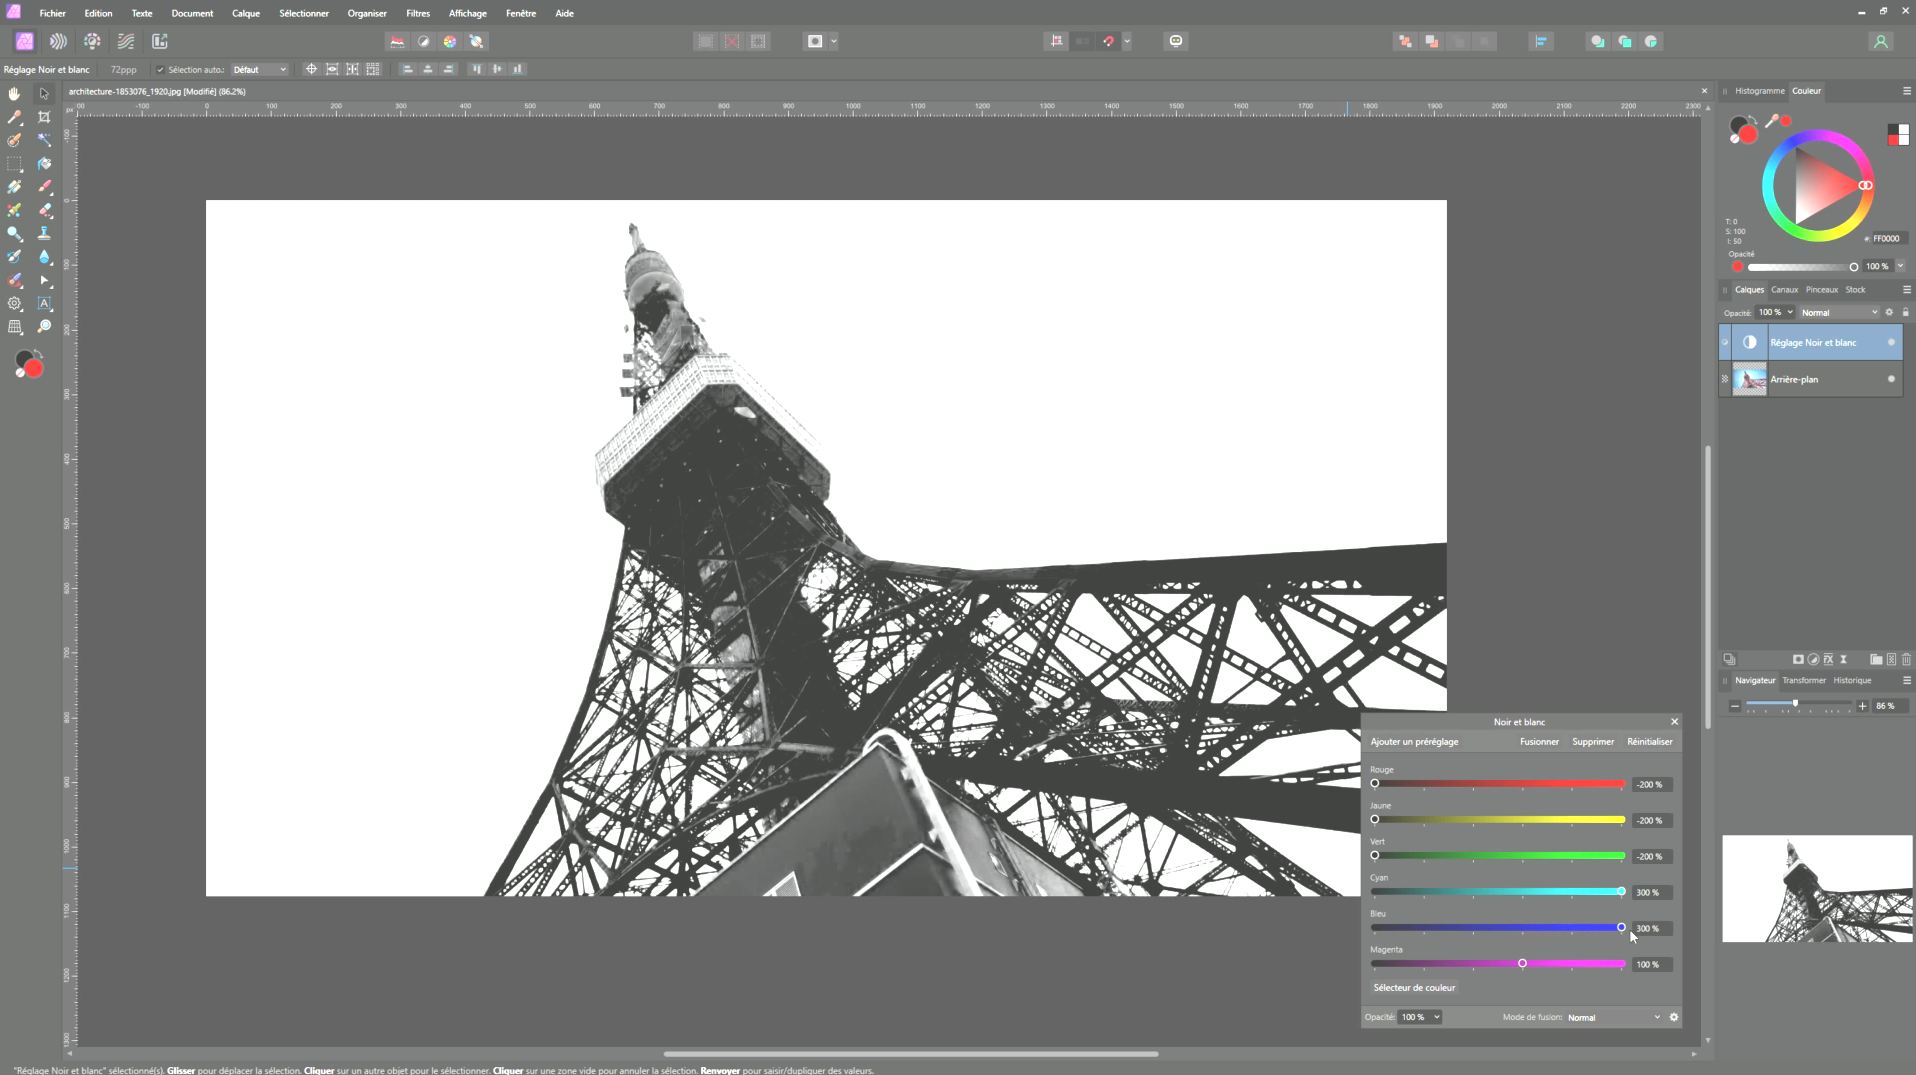The image size is (1916, 1075).
Task: Expand Mode de fusion dropdown in dialog
Action: [1613, 1017]
